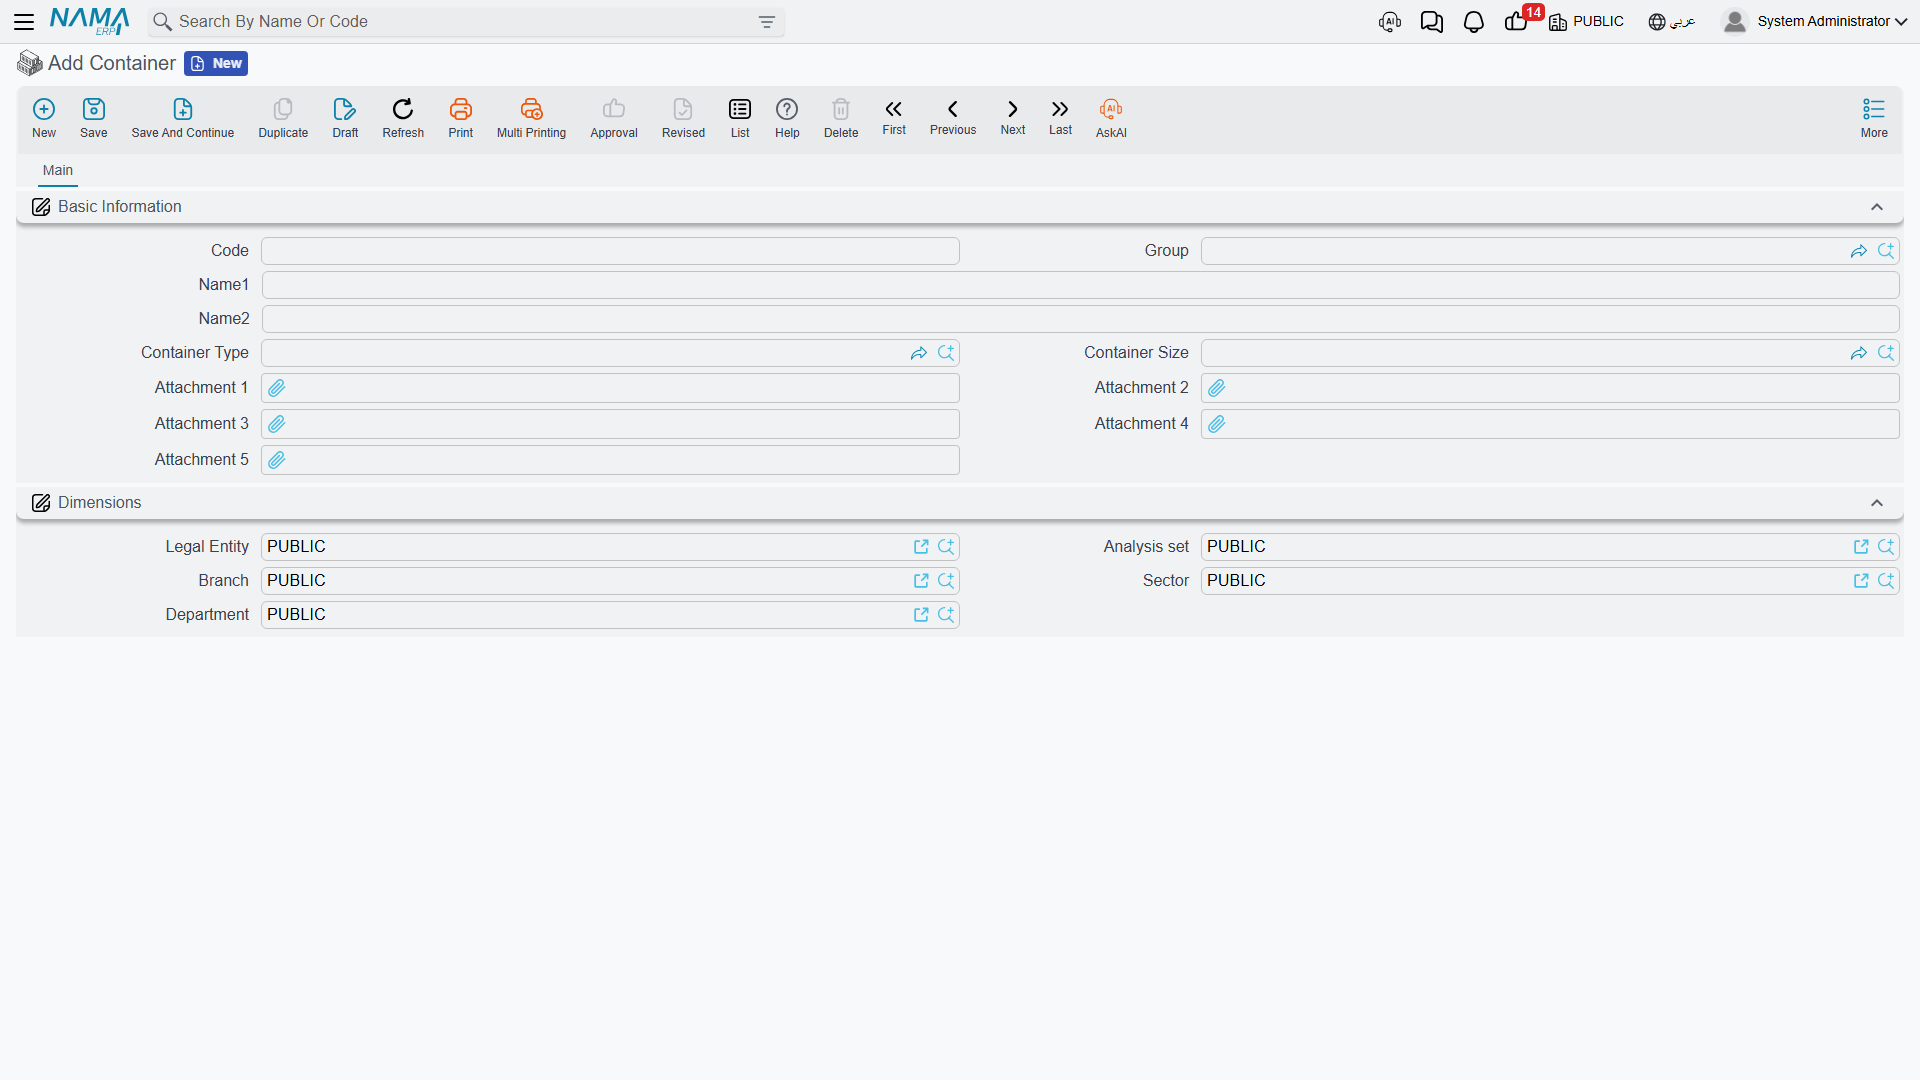The image size is (1920, 1080).
Task: Save record as Draft
Action: (x=345, y=118)
